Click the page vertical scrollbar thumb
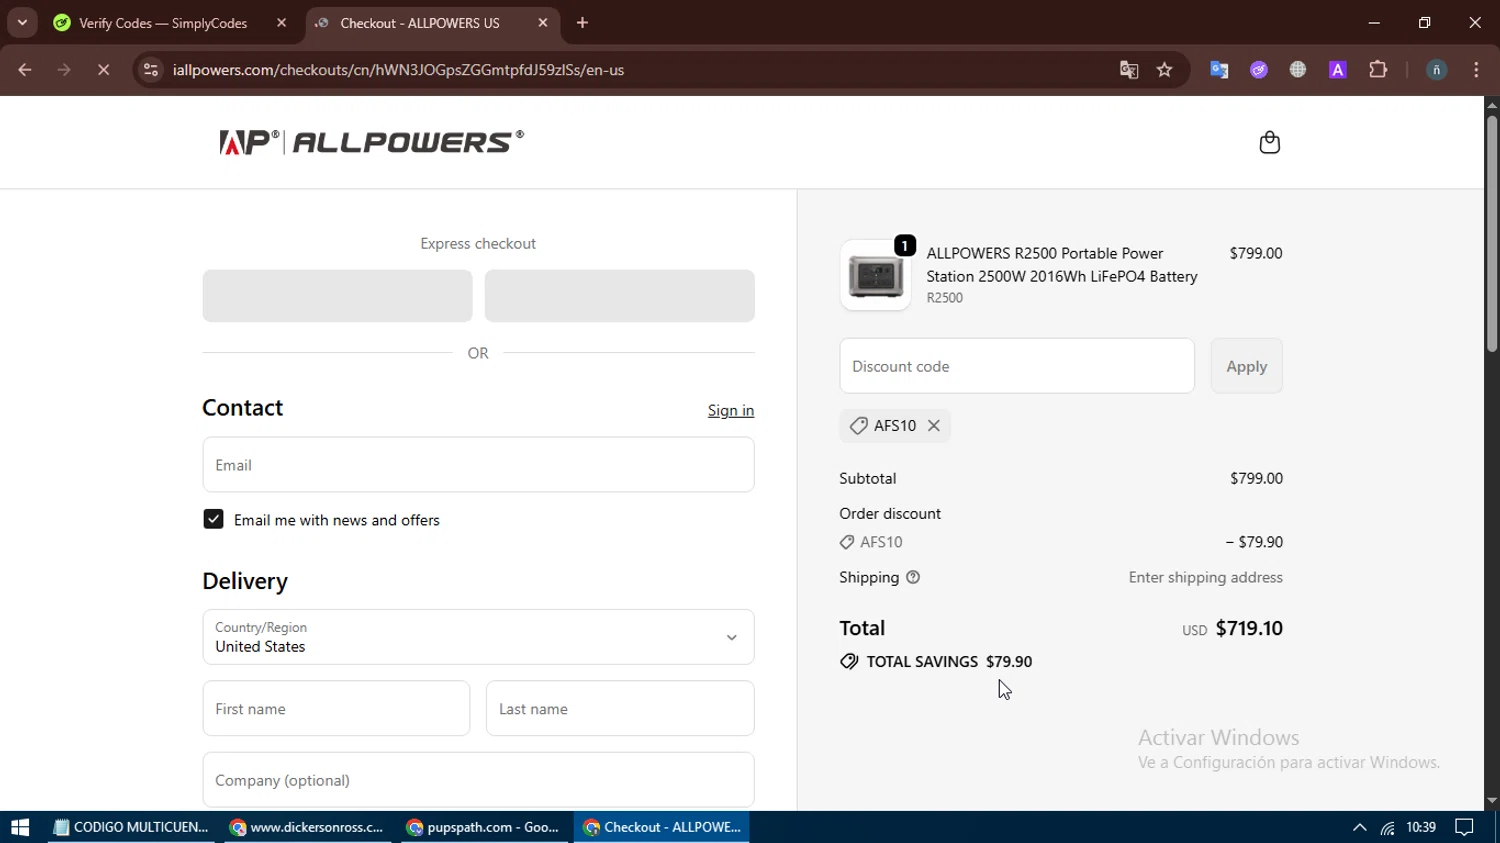This screenshot has height=843, width=1500. click(1491, 234)
